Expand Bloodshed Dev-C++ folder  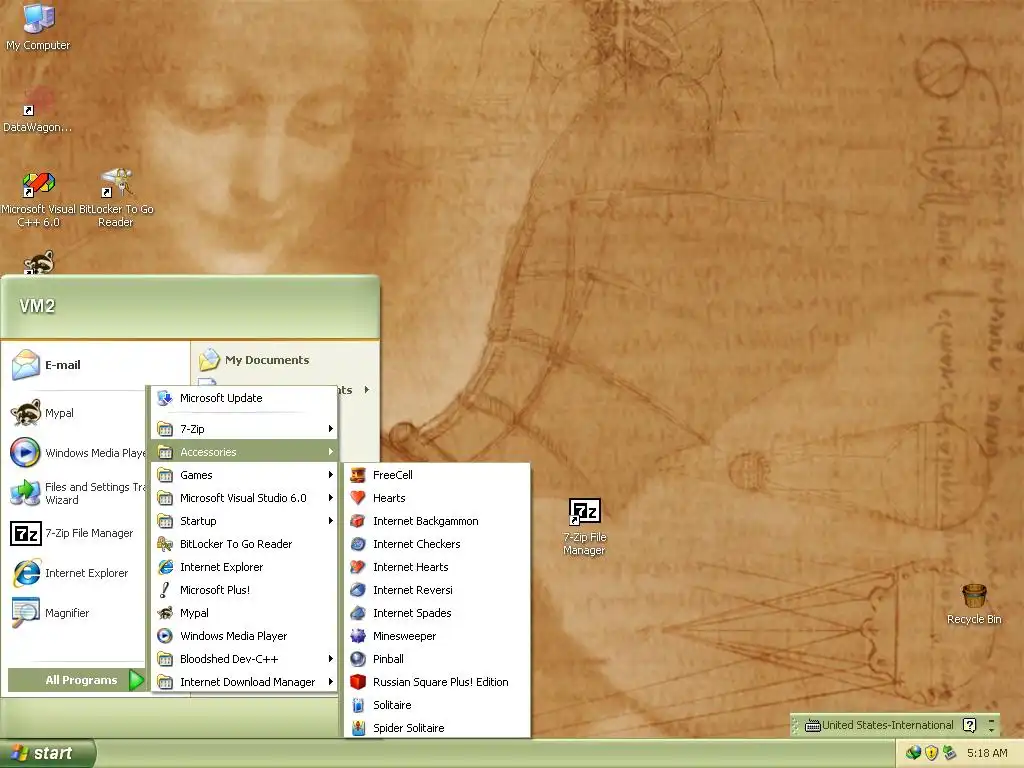(x=244, y=659)
